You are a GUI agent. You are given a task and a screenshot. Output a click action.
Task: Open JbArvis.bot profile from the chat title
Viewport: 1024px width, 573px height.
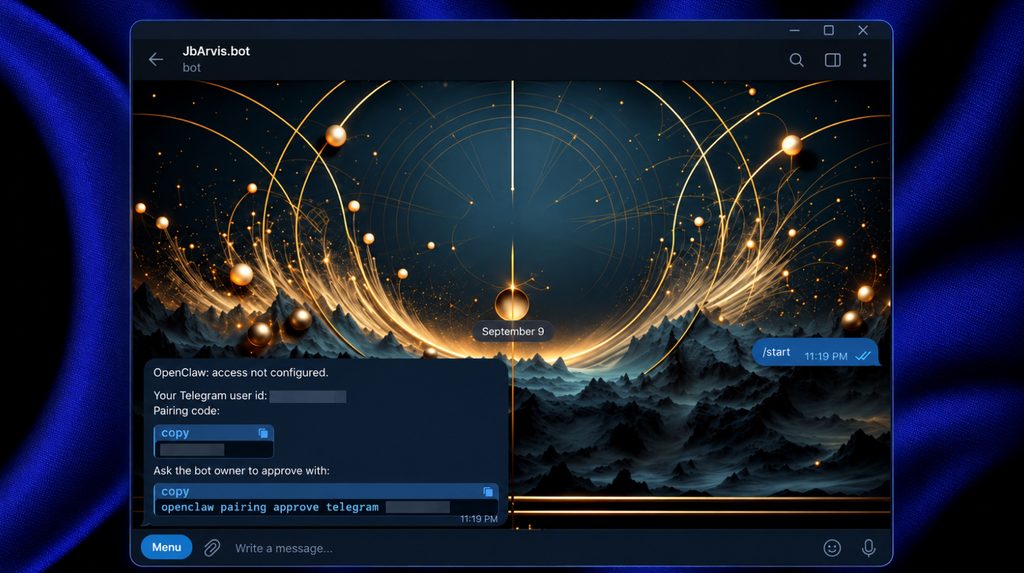click(216, 51)
